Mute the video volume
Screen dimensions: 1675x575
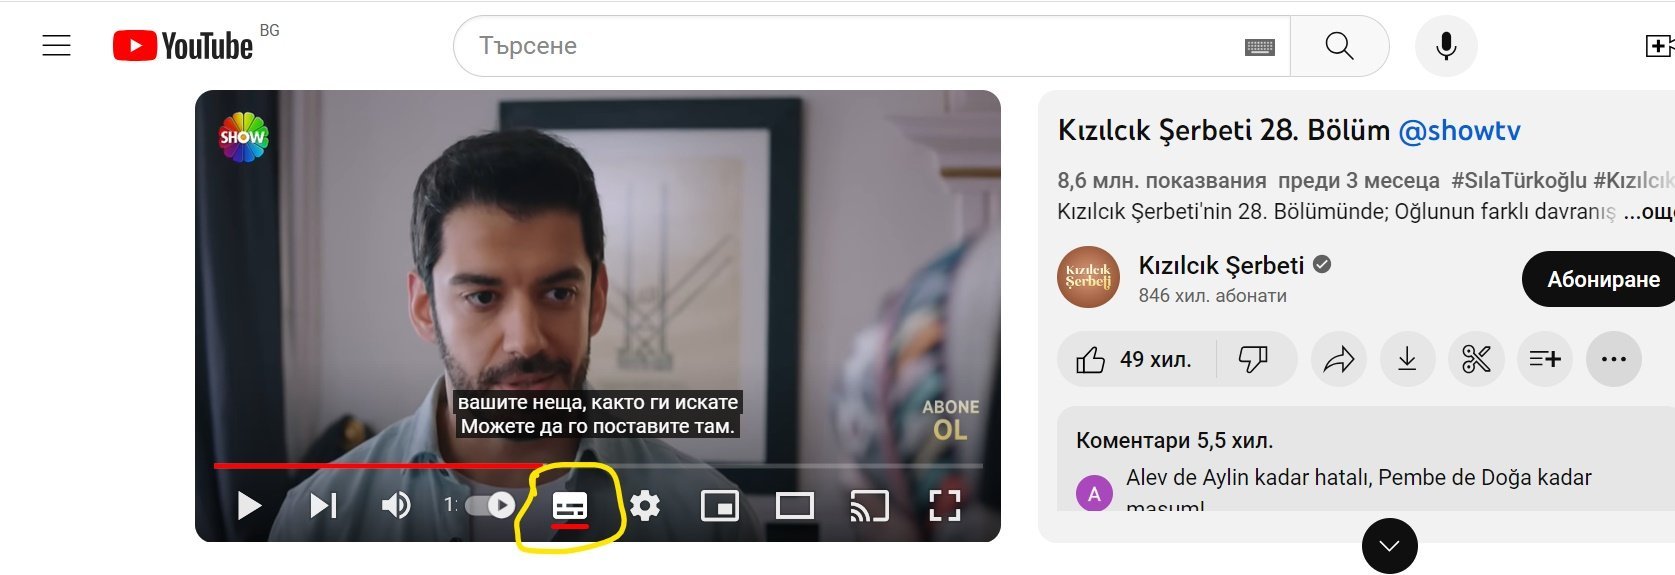[x=396, y=506]
